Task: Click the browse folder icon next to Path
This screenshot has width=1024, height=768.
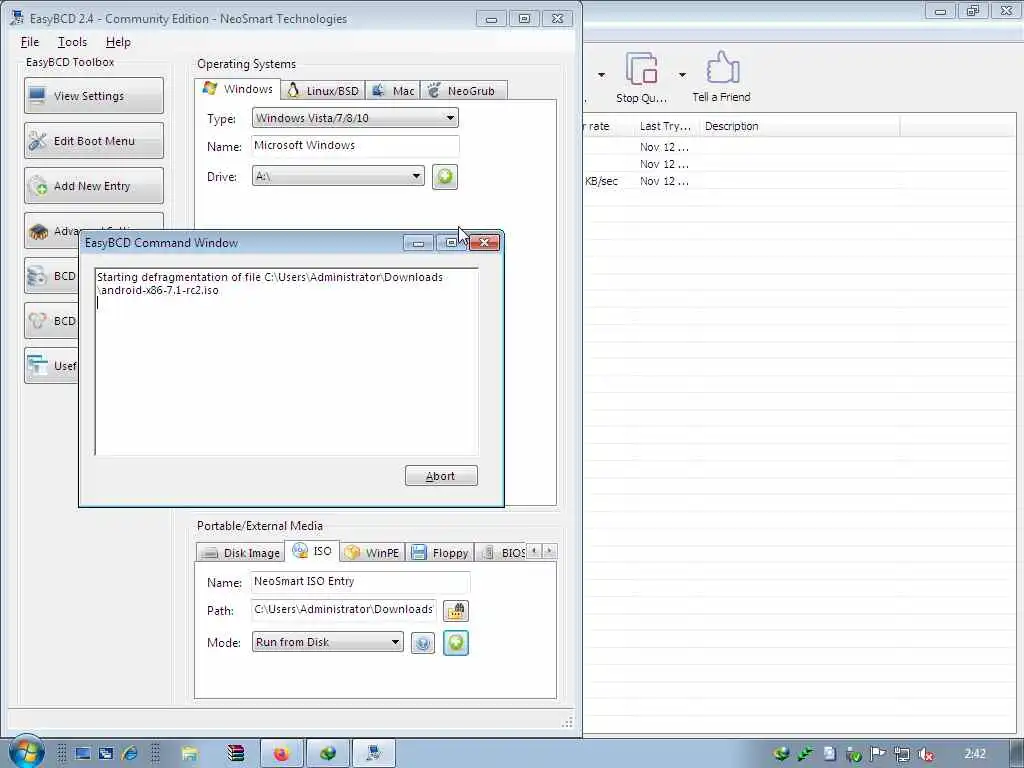Action: tap(456, 611)
